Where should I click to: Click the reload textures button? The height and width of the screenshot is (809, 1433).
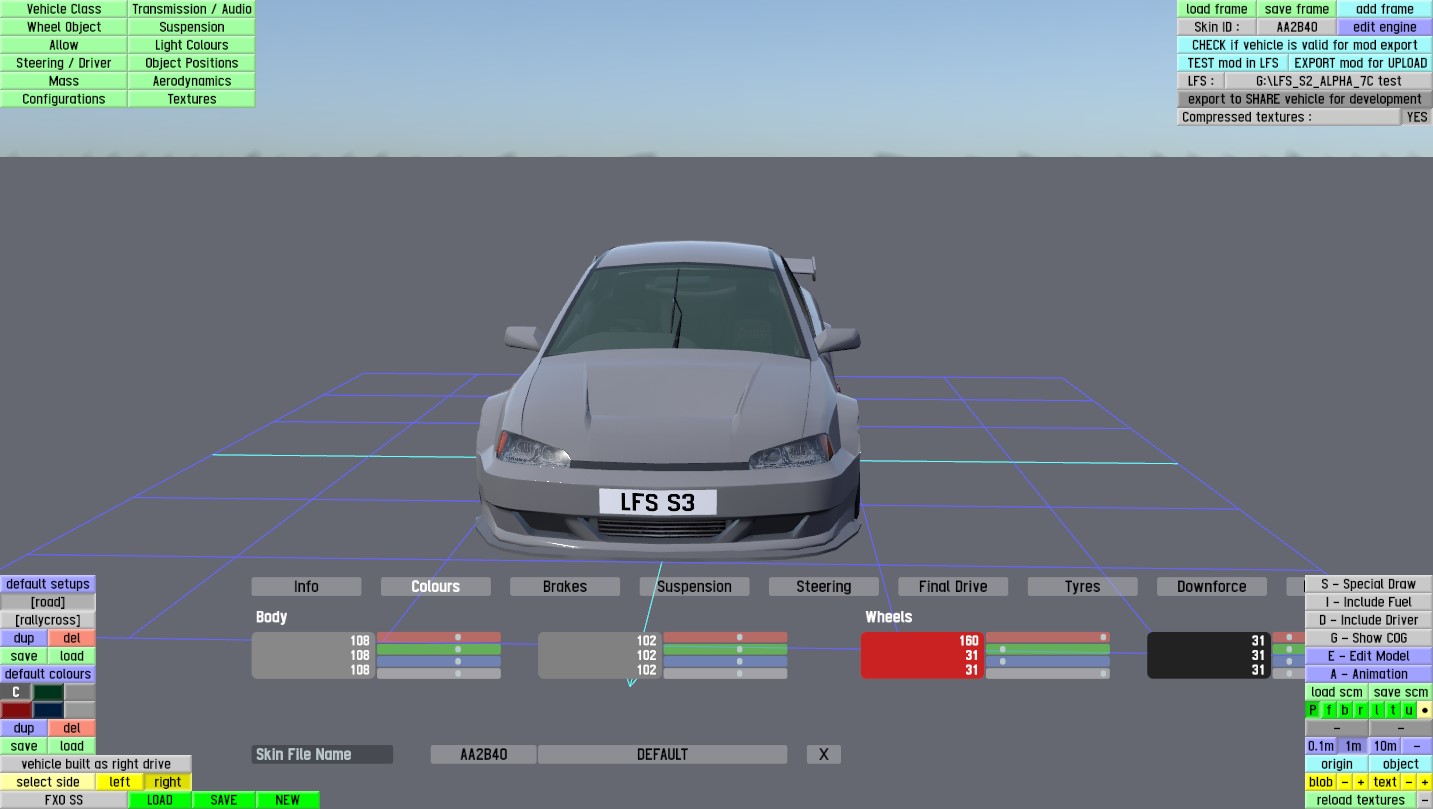1360,800
